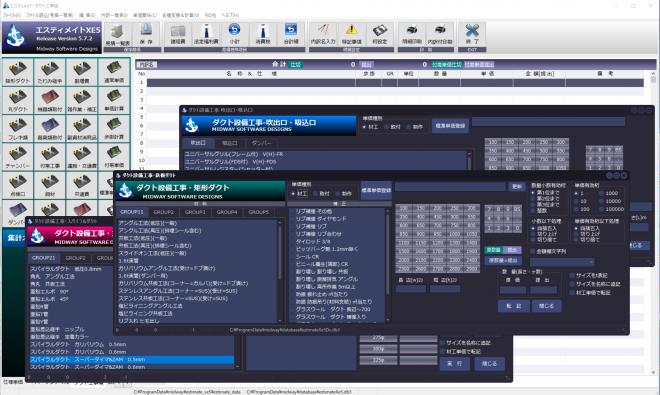
Task: Click the 実行 button in spiral duct window
Action: (455, 363)
